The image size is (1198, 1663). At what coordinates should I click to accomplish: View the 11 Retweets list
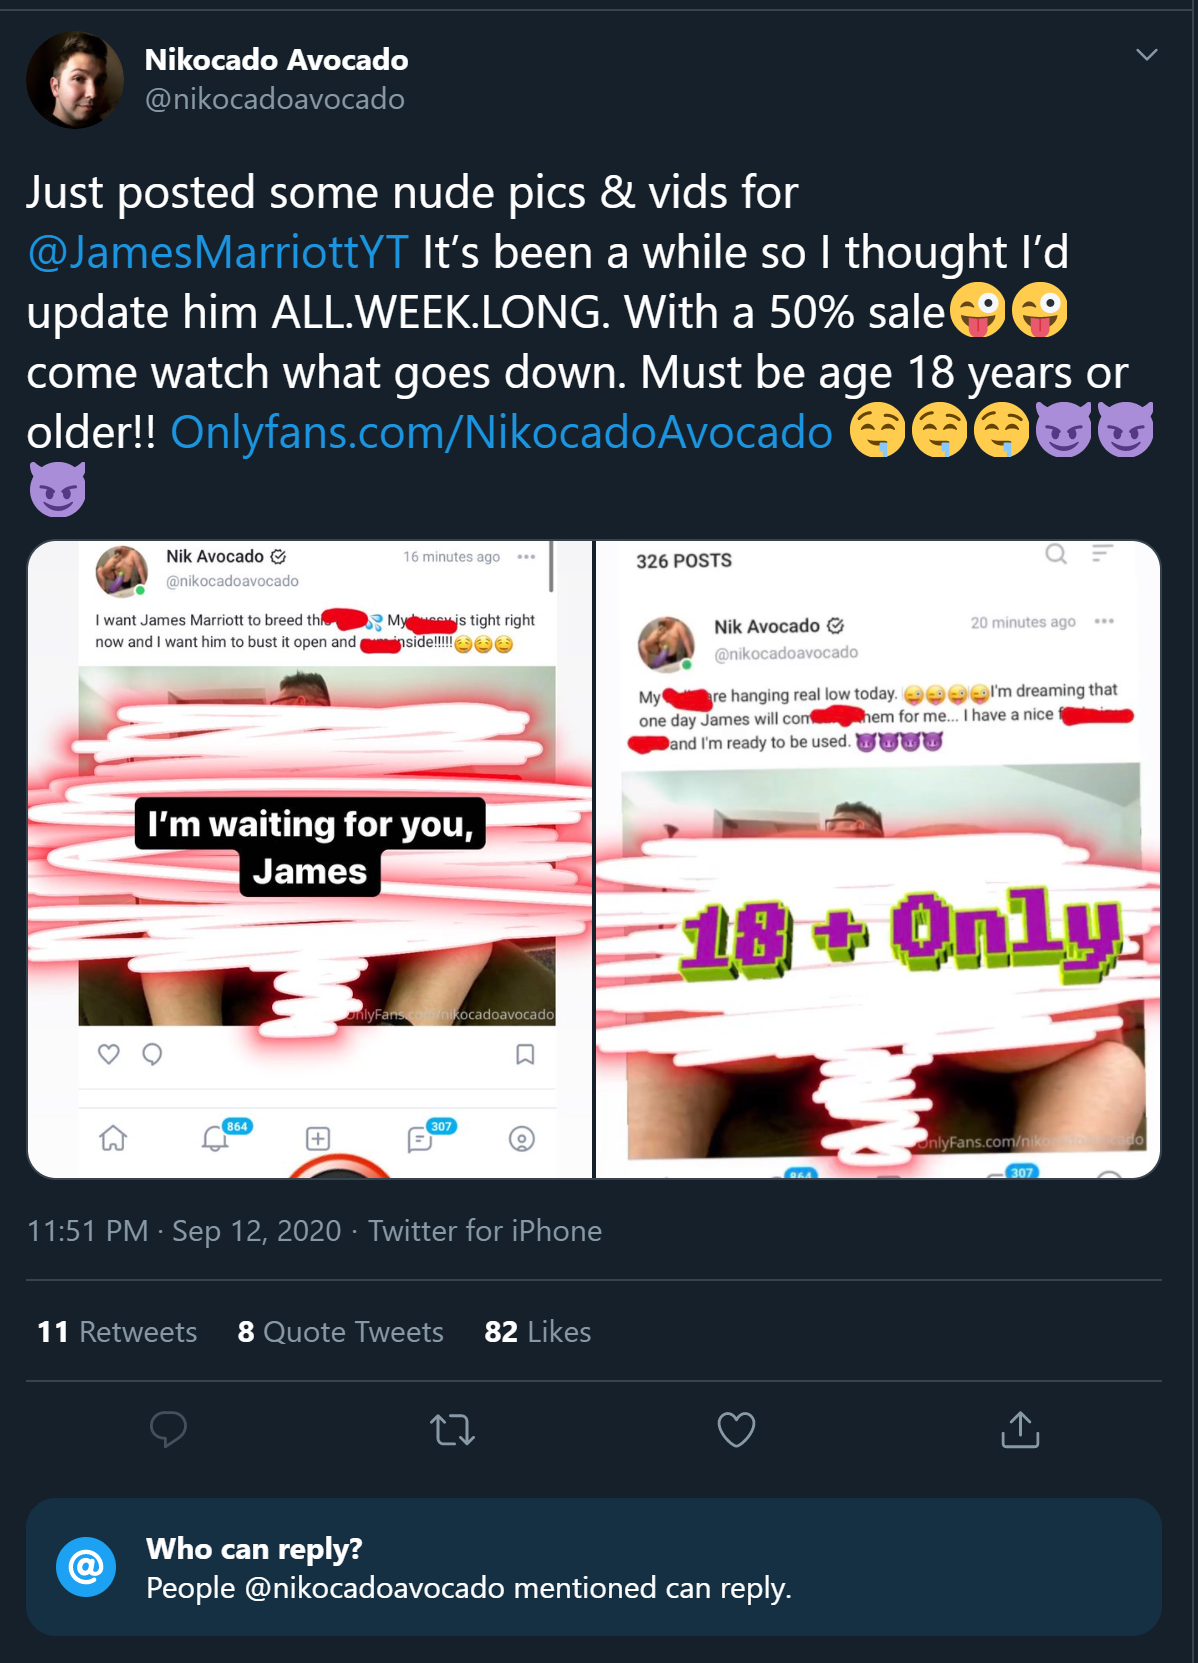coord(117,1332)
